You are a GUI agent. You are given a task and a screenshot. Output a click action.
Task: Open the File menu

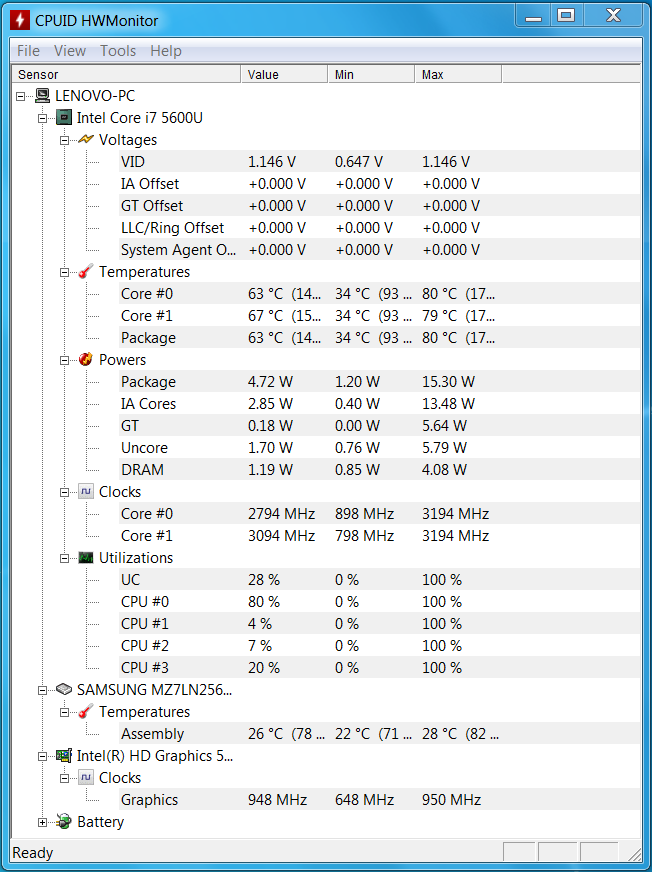tap(28, 51)
